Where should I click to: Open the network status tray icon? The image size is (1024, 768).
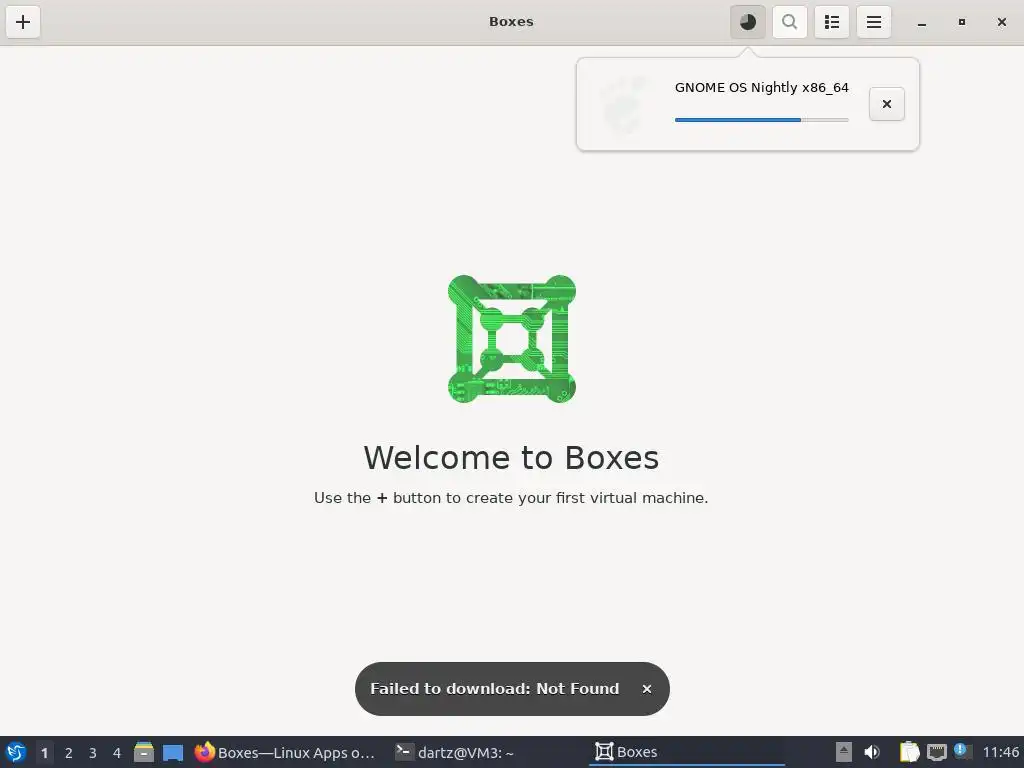pos(936,752)
